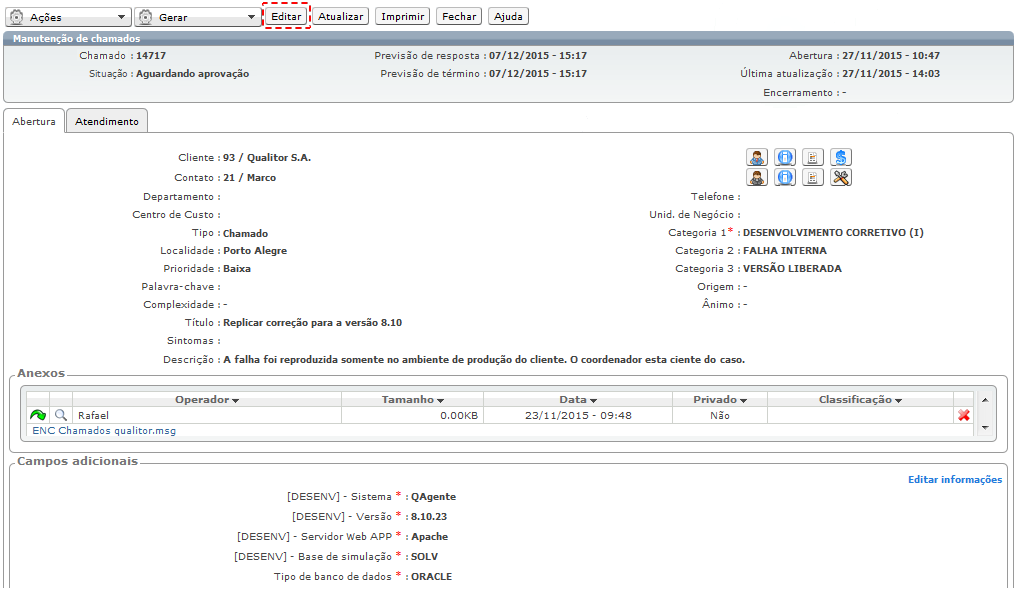Click the Editar button
This screenshot has height=592, width=1017.
pyautogui.click(x=286, y=16)
